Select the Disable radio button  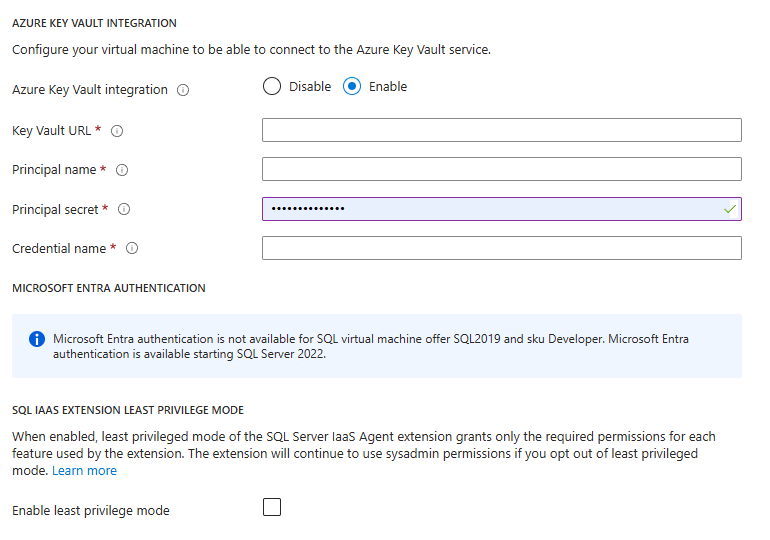point(272,87)
